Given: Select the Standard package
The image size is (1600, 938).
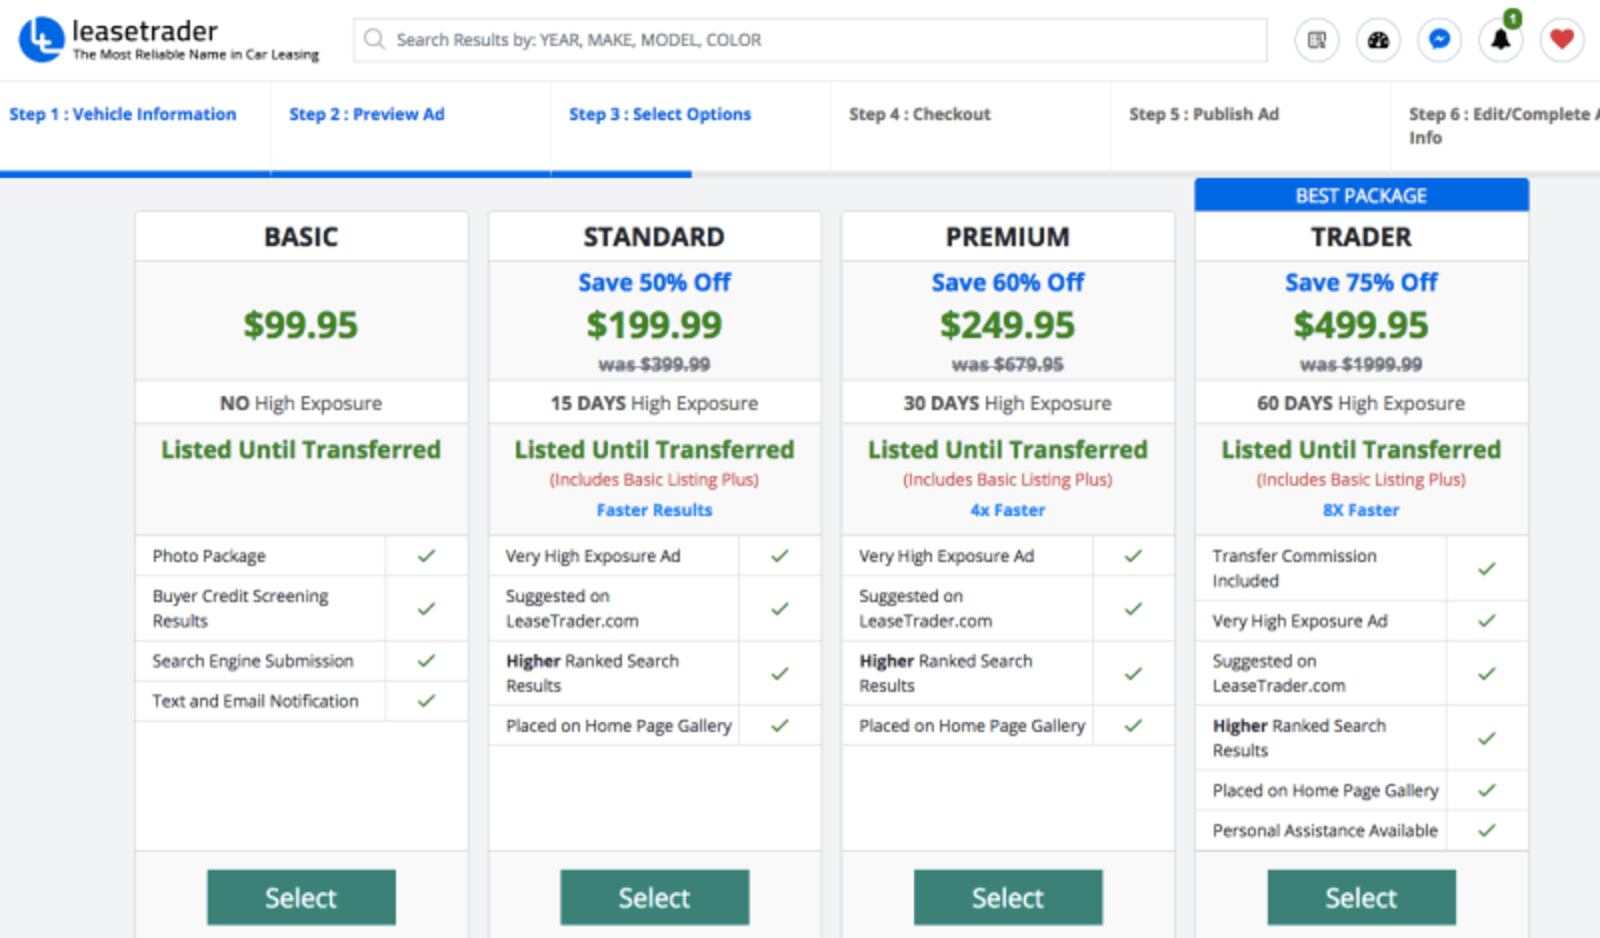Looking at the screenshot, I should point(654,897).
